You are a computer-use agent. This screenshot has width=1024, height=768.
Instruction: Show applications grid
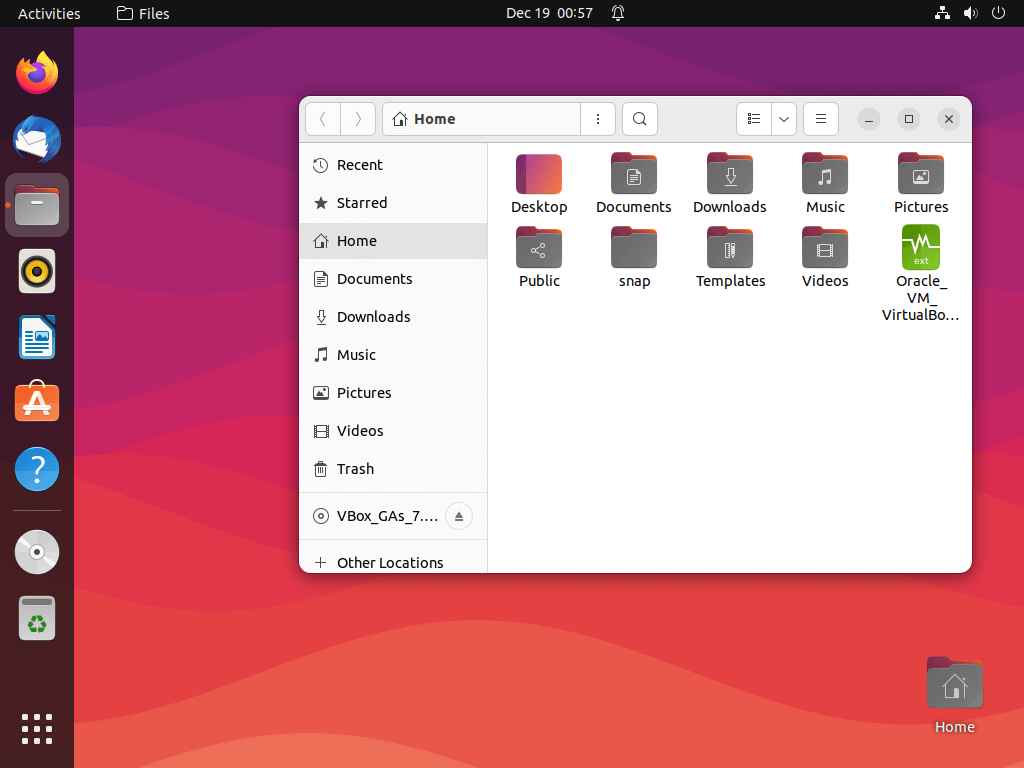point(37,729)
